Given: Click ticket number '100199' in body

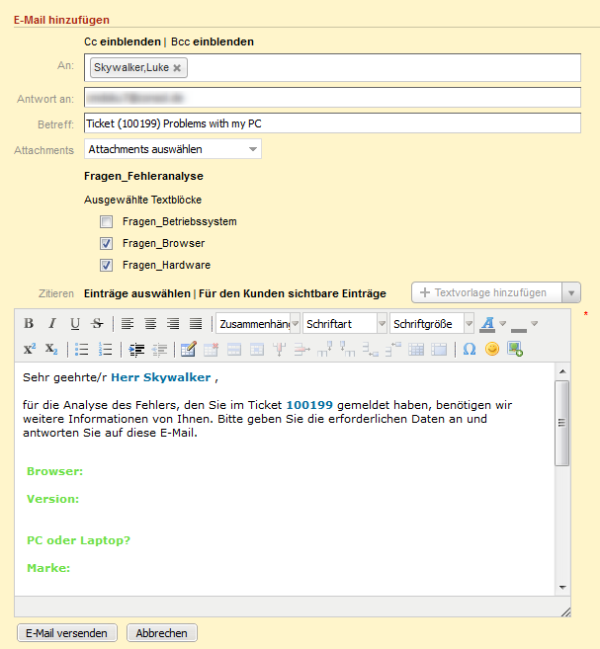Looking at the screenshot, I should tap(310, 405).
